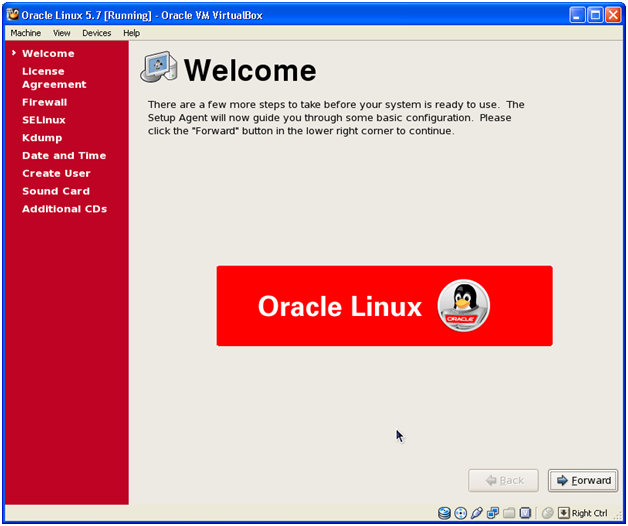The height and width of the screenshot is (526, 628).
Task: Click the arrow marker beside Welcome
Action: [x=14, y=53]
